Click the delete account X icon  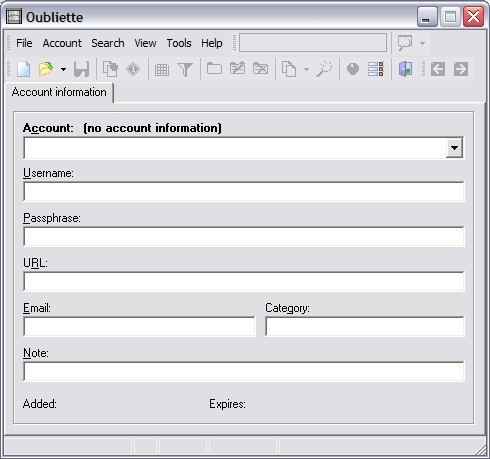(261, 69)
